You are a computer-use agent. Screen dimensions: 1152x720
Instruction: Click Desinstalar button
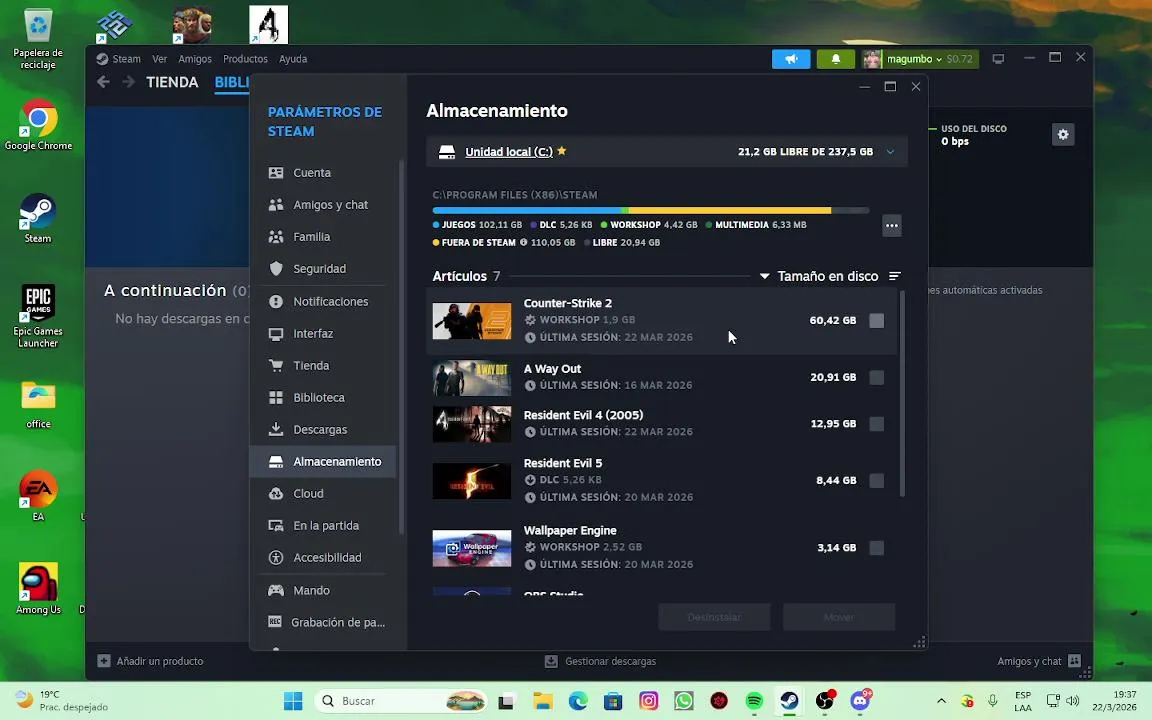coord(714,617)
